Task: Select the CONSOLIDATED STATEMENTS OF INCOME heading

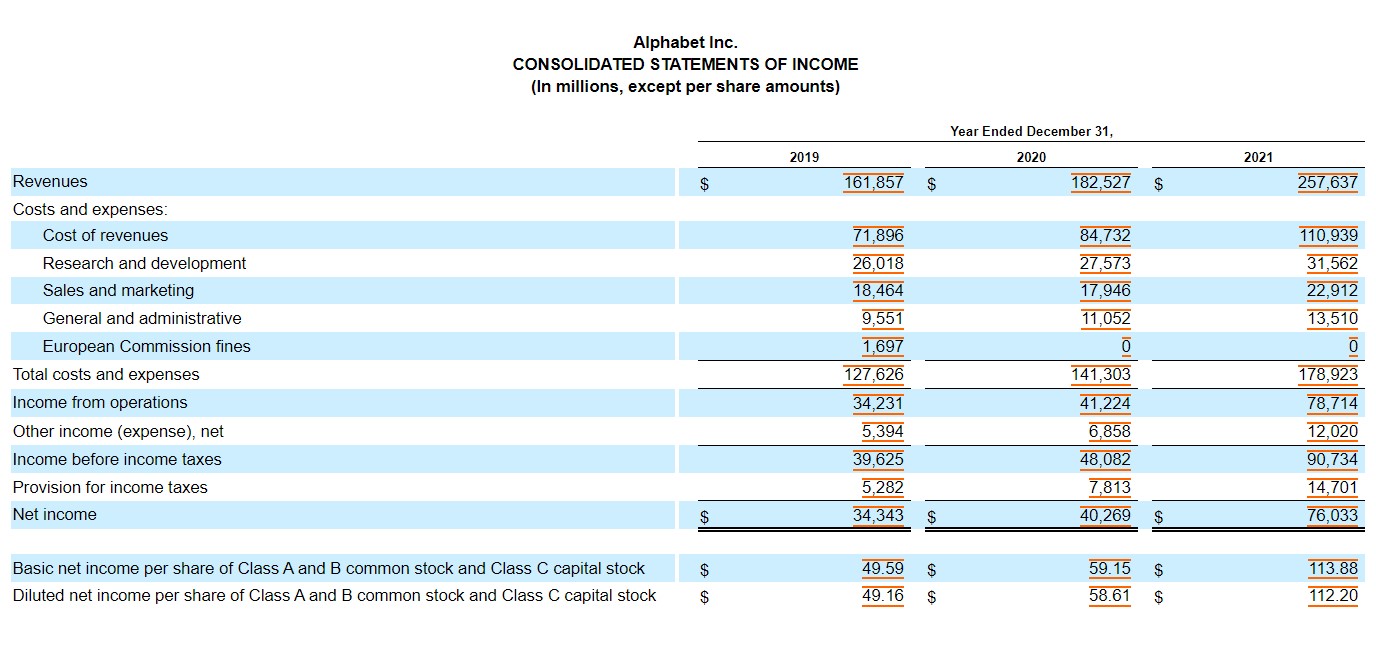Action: [686, 64]
